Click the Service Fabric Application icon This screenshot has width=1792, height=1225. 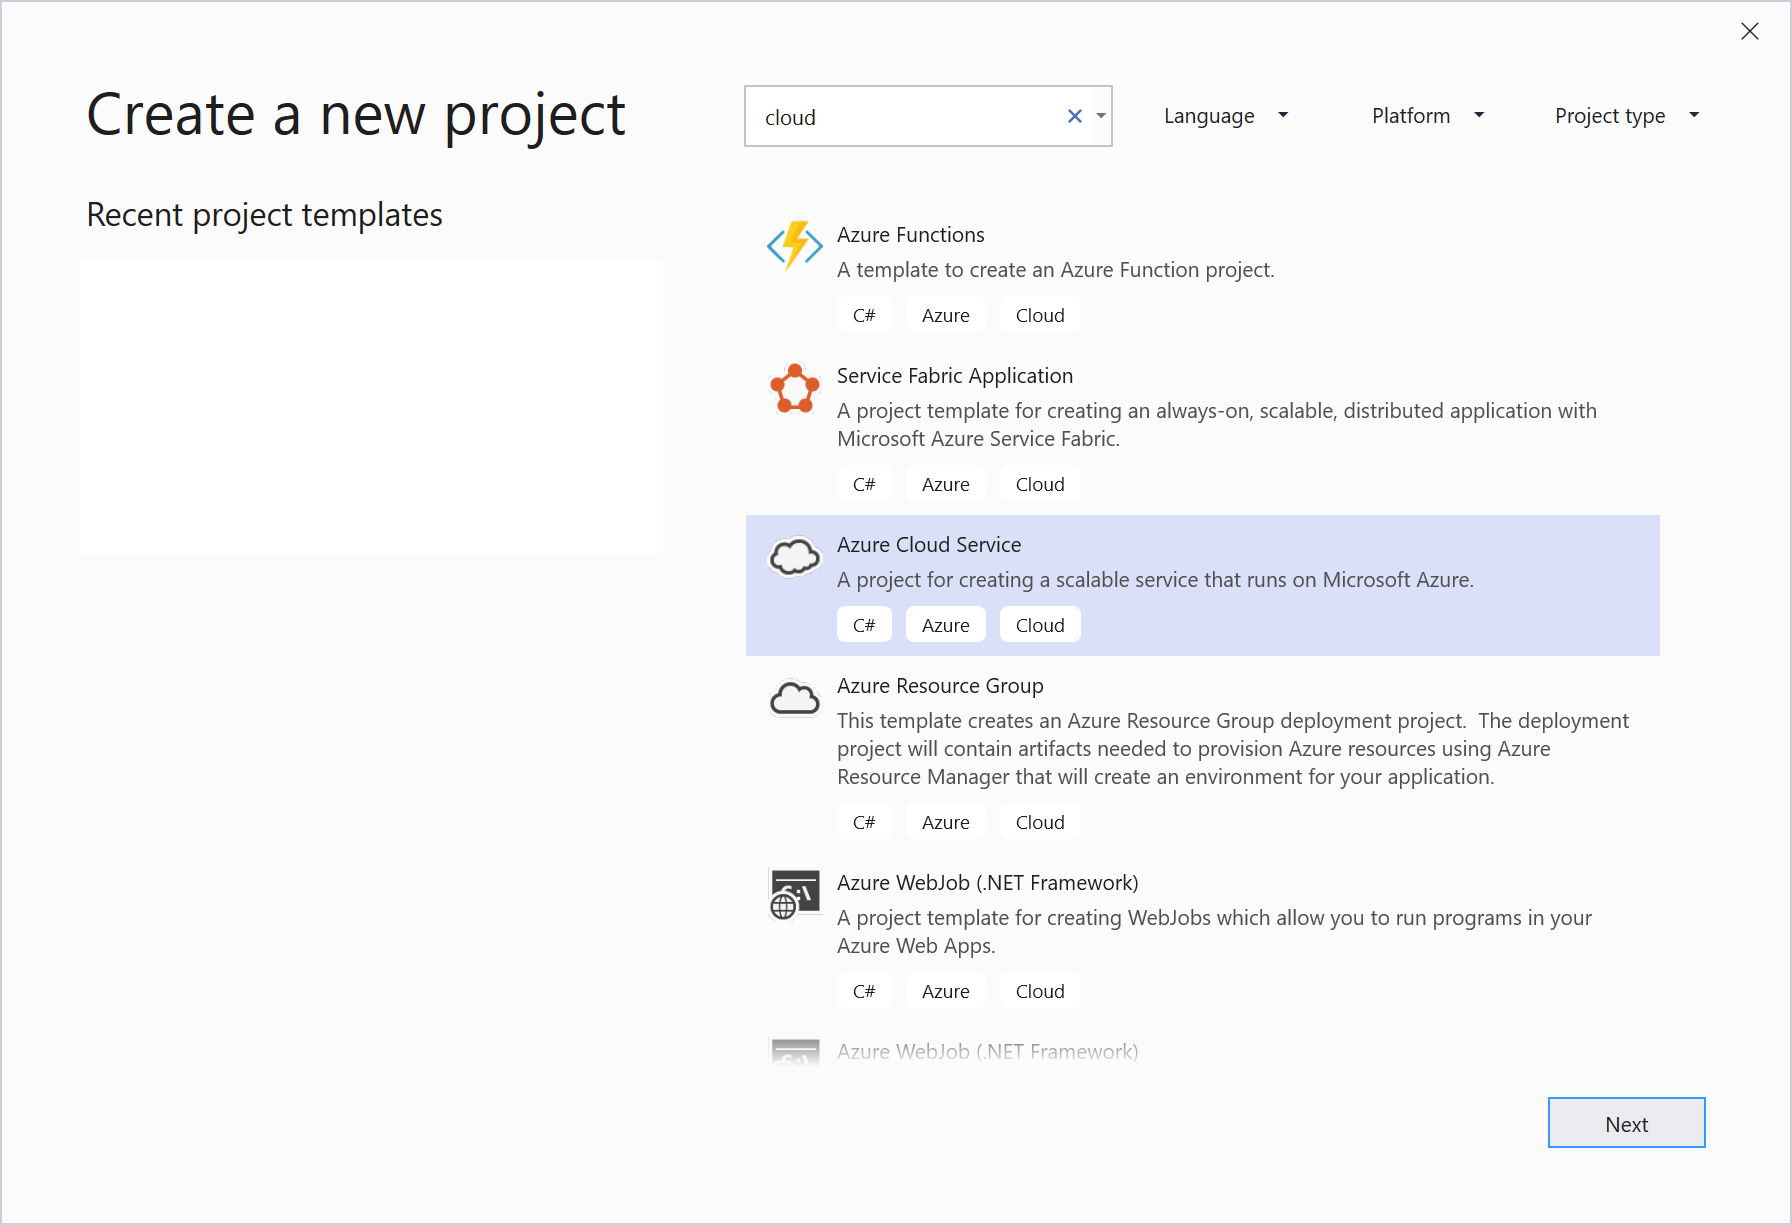point(794,389)
